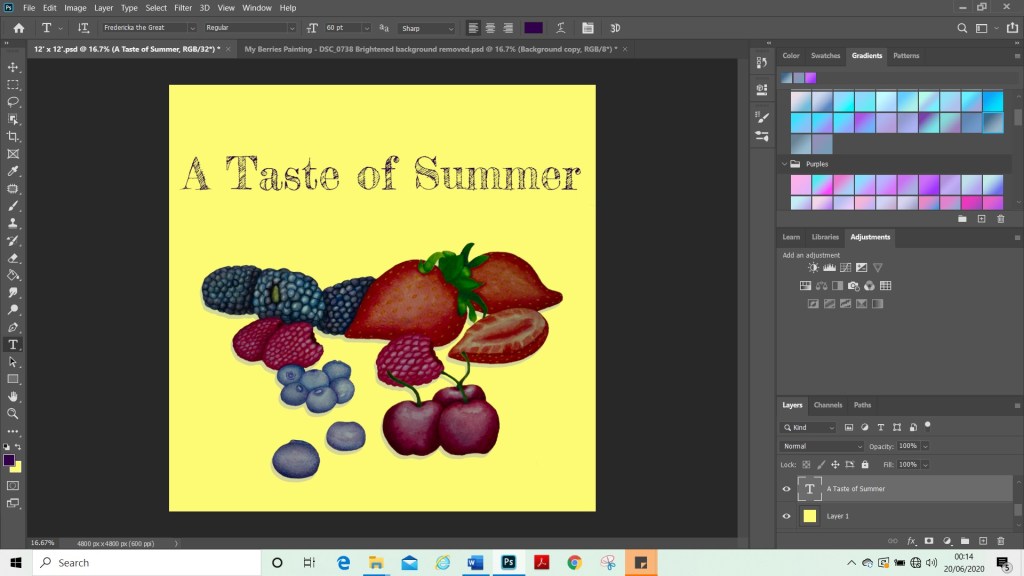Open the Fredericka the Great font dropdown
1024x576 pixels.
point(149,28)
